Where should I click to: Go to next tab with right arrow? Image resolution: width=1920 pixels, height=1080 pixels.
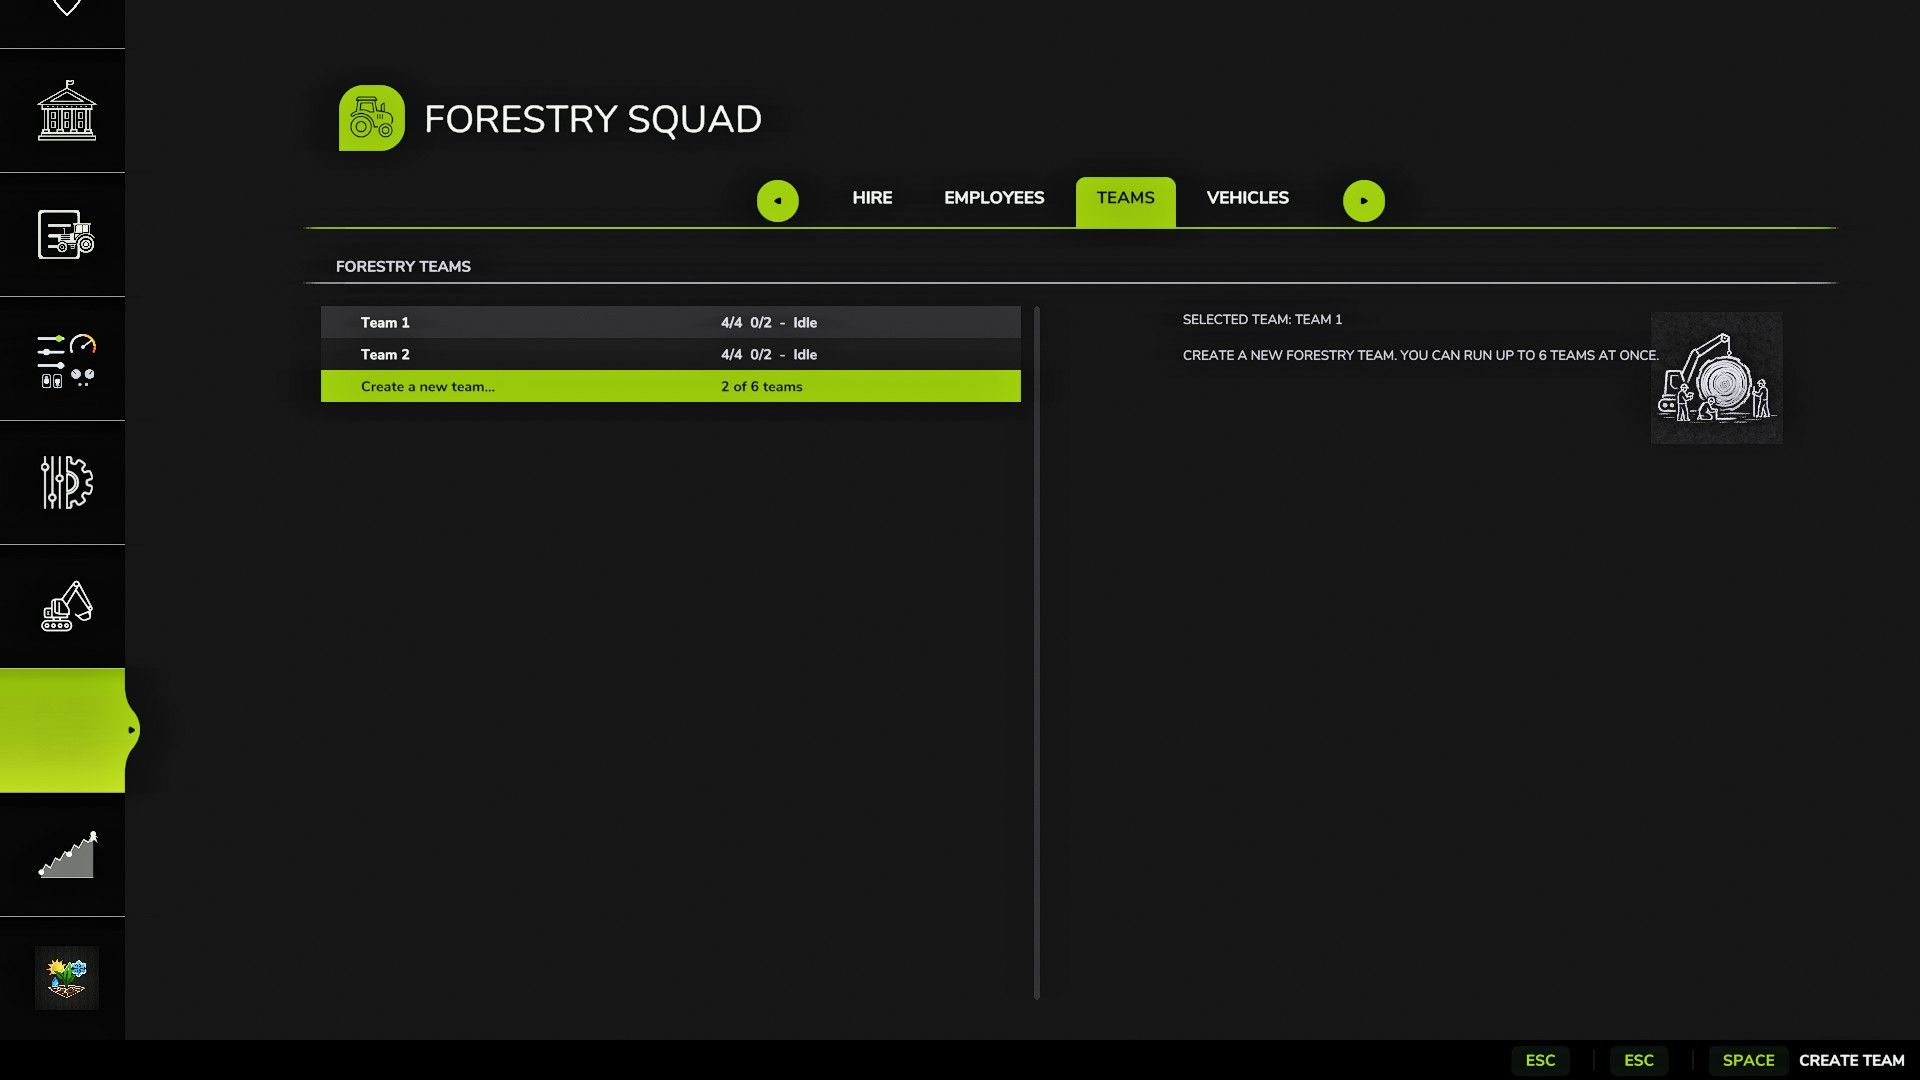[1364, 201]
